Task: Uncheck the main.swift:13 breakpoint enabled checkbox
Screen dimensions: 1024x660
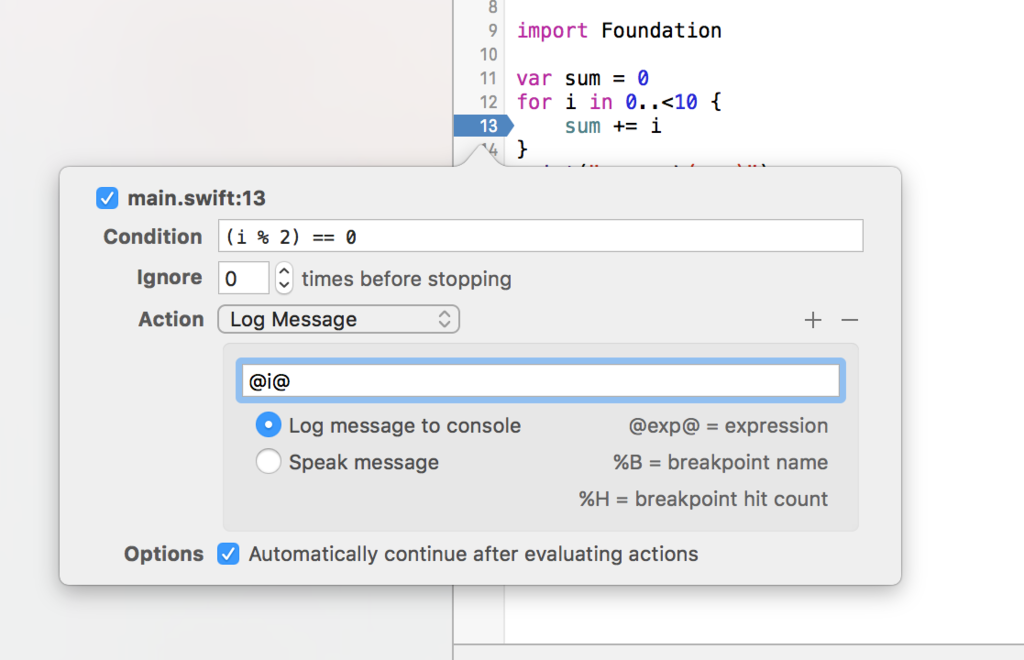Action: (x=107, y=198)
